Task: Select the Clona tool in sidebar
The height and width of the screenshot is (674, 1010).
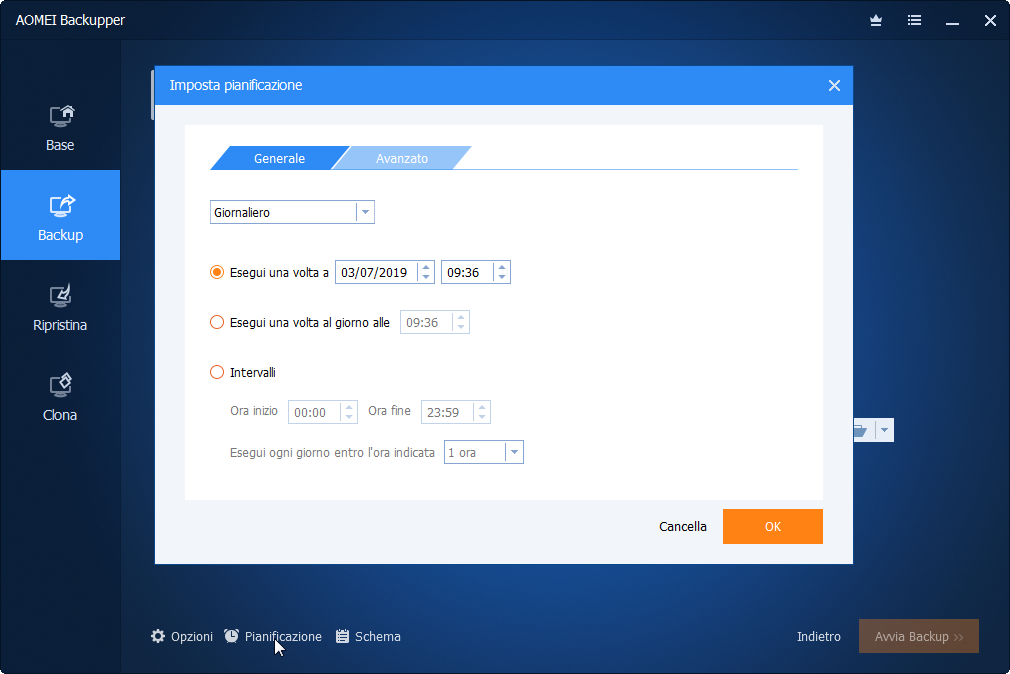Action: point(59,396)
